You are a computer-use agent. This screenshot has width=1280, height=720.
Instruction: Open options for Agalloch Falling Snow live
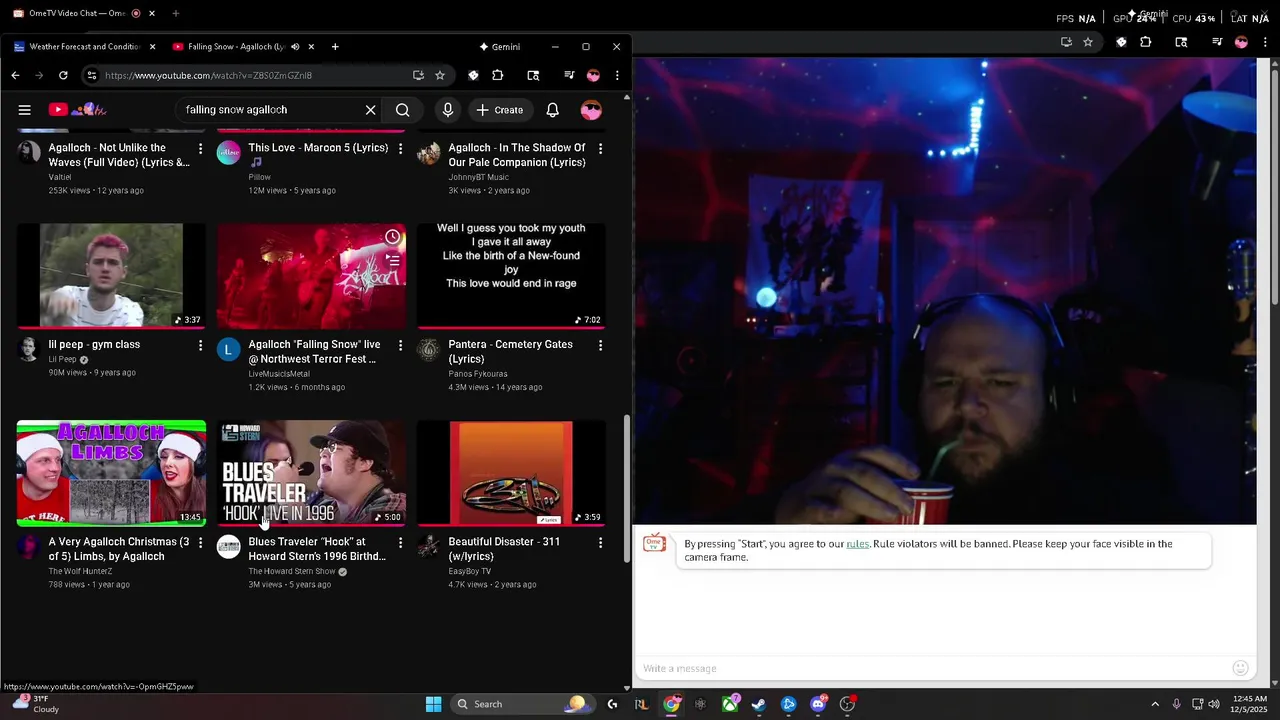pos(400,346)
